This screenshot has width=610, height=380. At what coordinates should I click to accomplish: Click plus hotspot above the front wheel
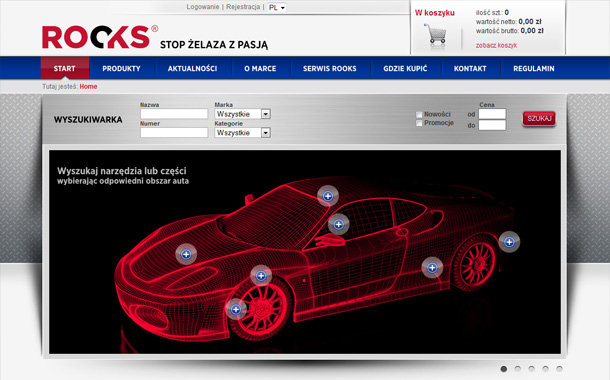[x=261, y=276]
